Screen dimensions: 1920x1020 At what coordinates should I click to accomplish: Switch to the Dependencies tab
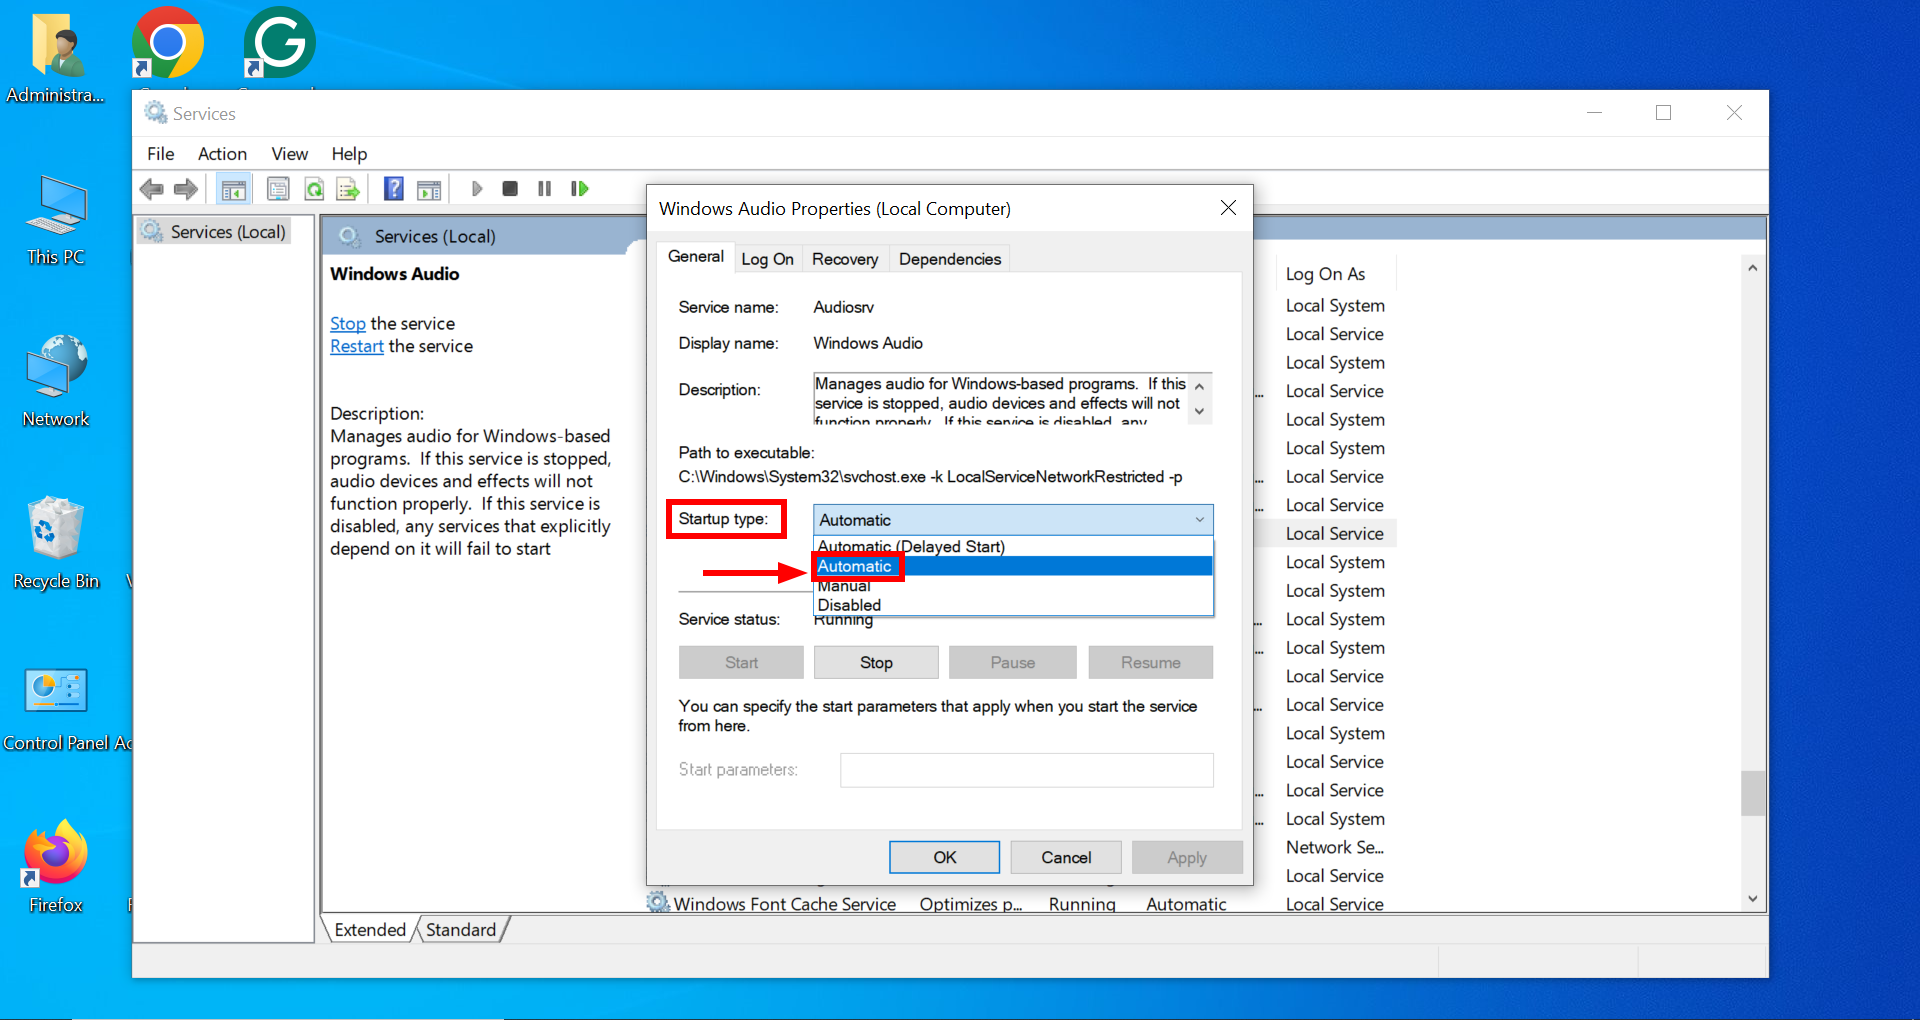[949, 259]
